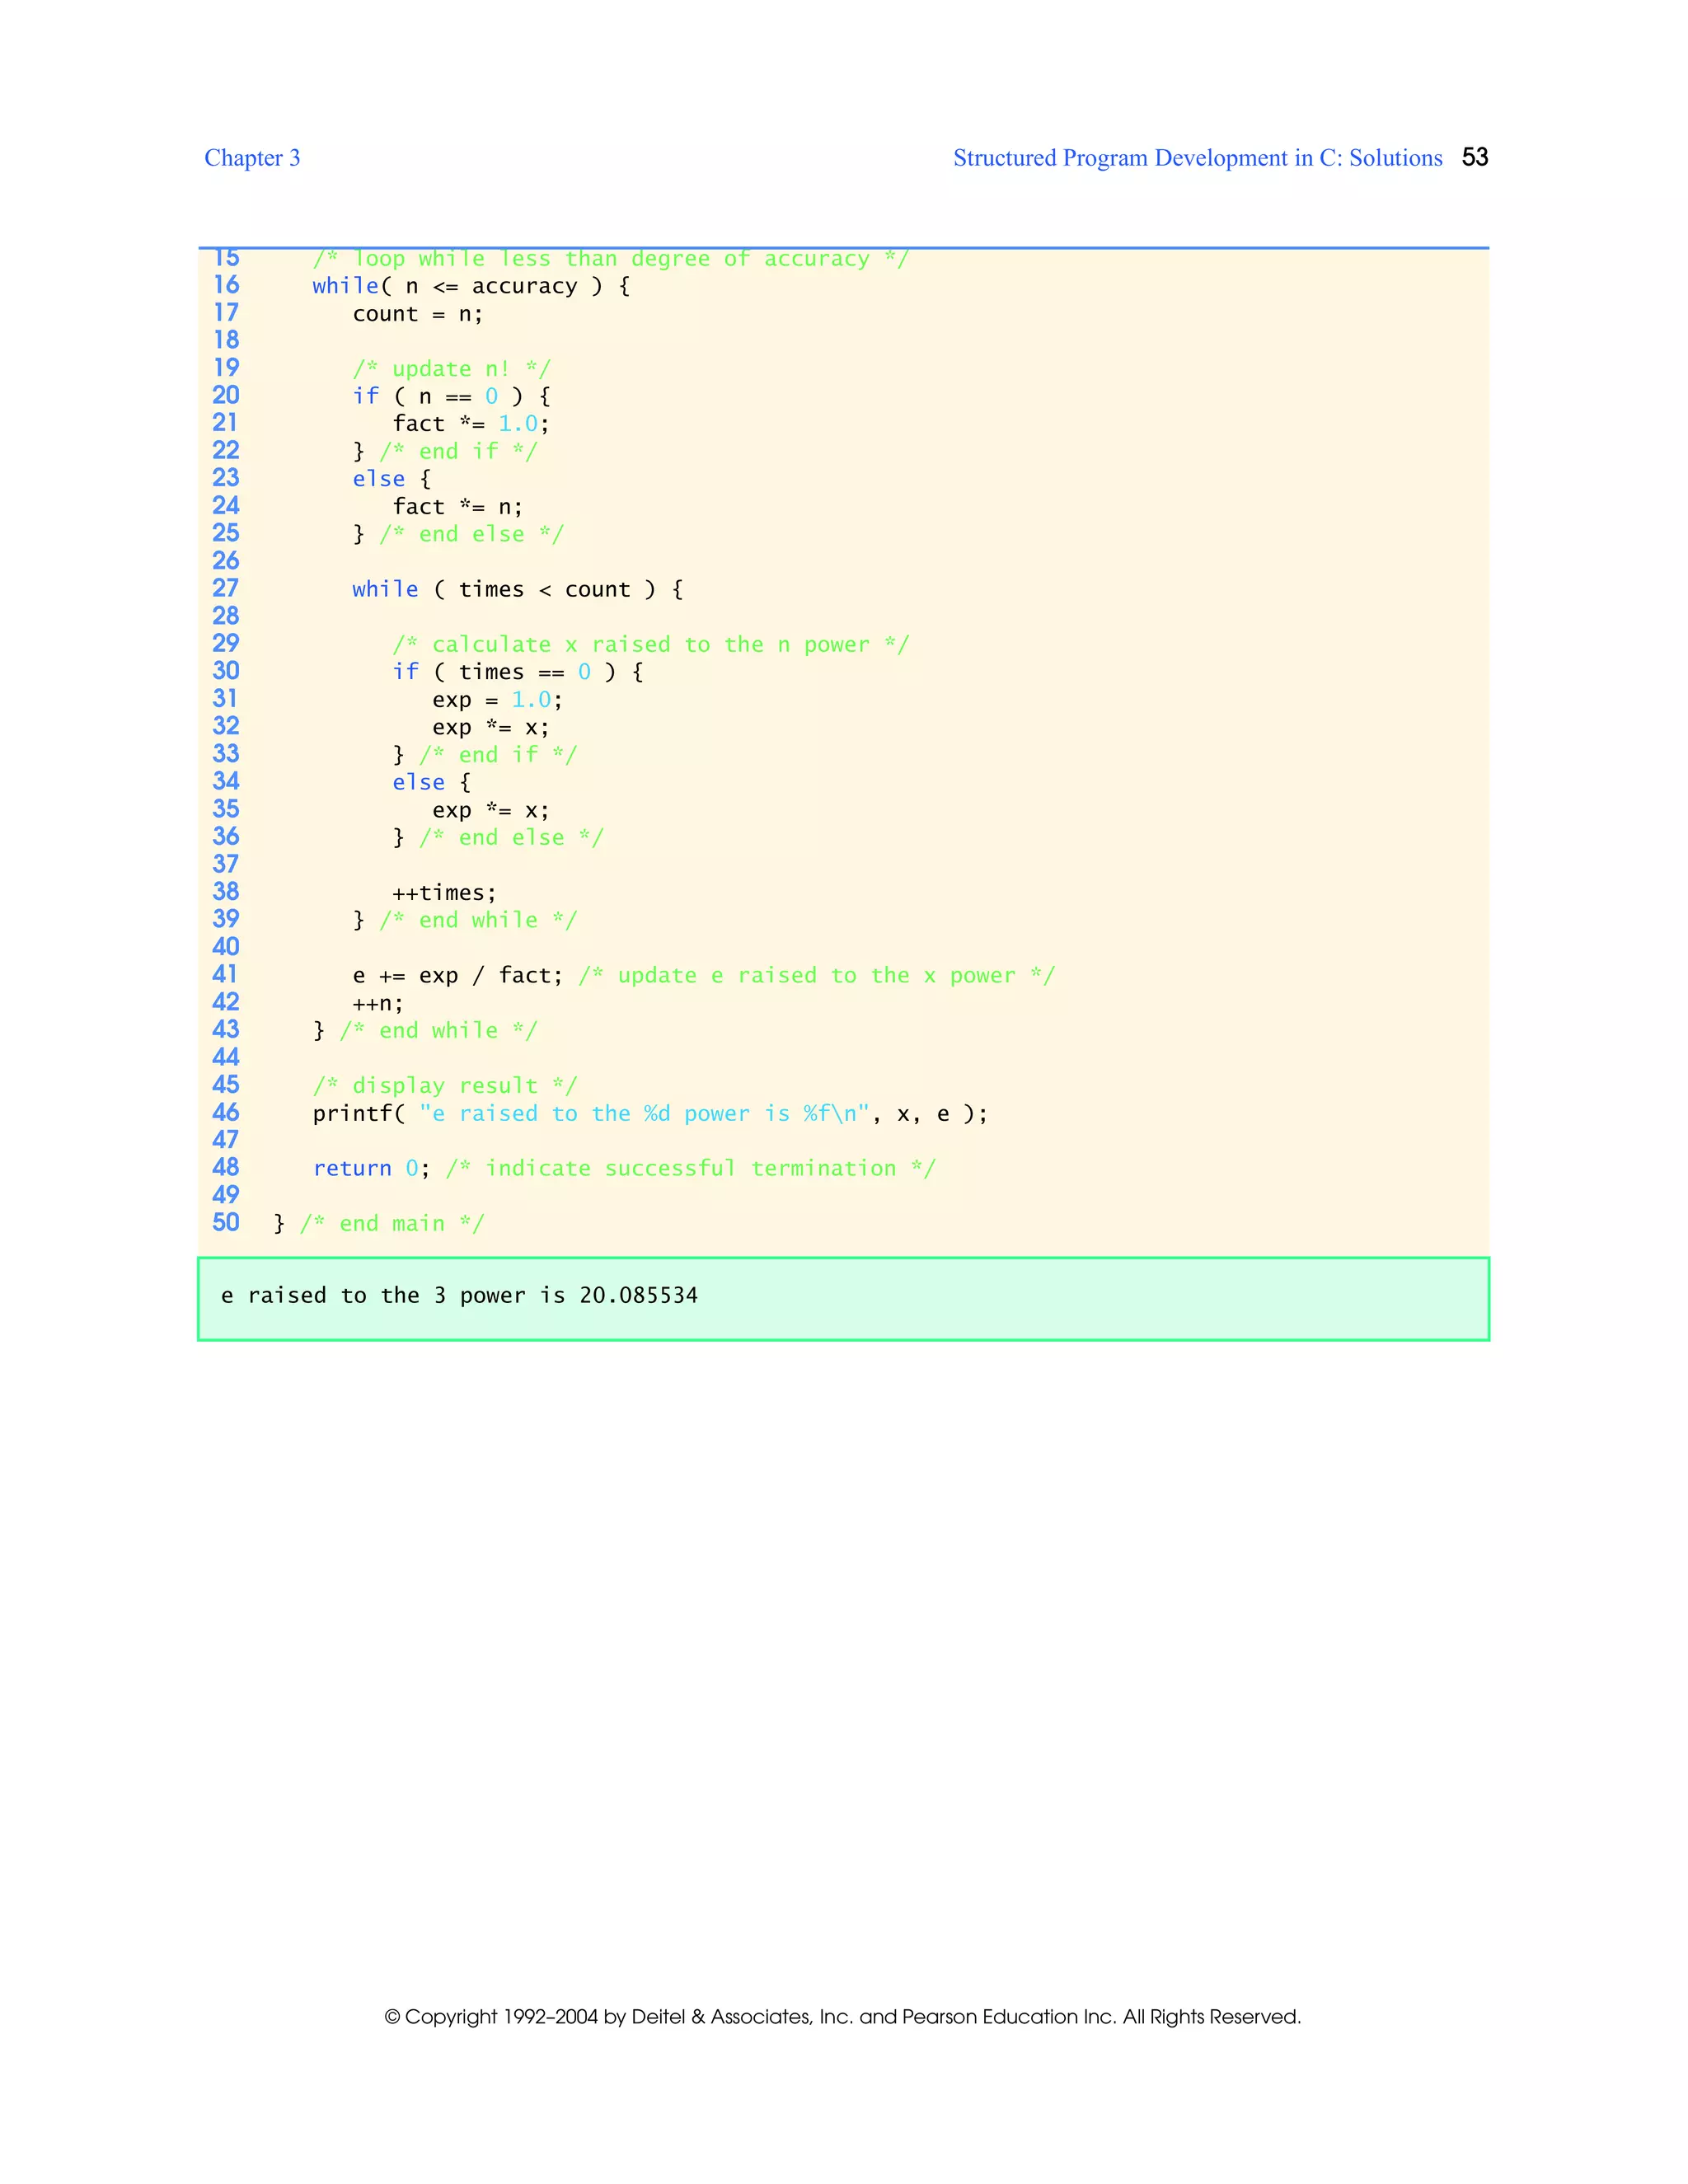Click the 'count = n;' code line

point(417,314)
